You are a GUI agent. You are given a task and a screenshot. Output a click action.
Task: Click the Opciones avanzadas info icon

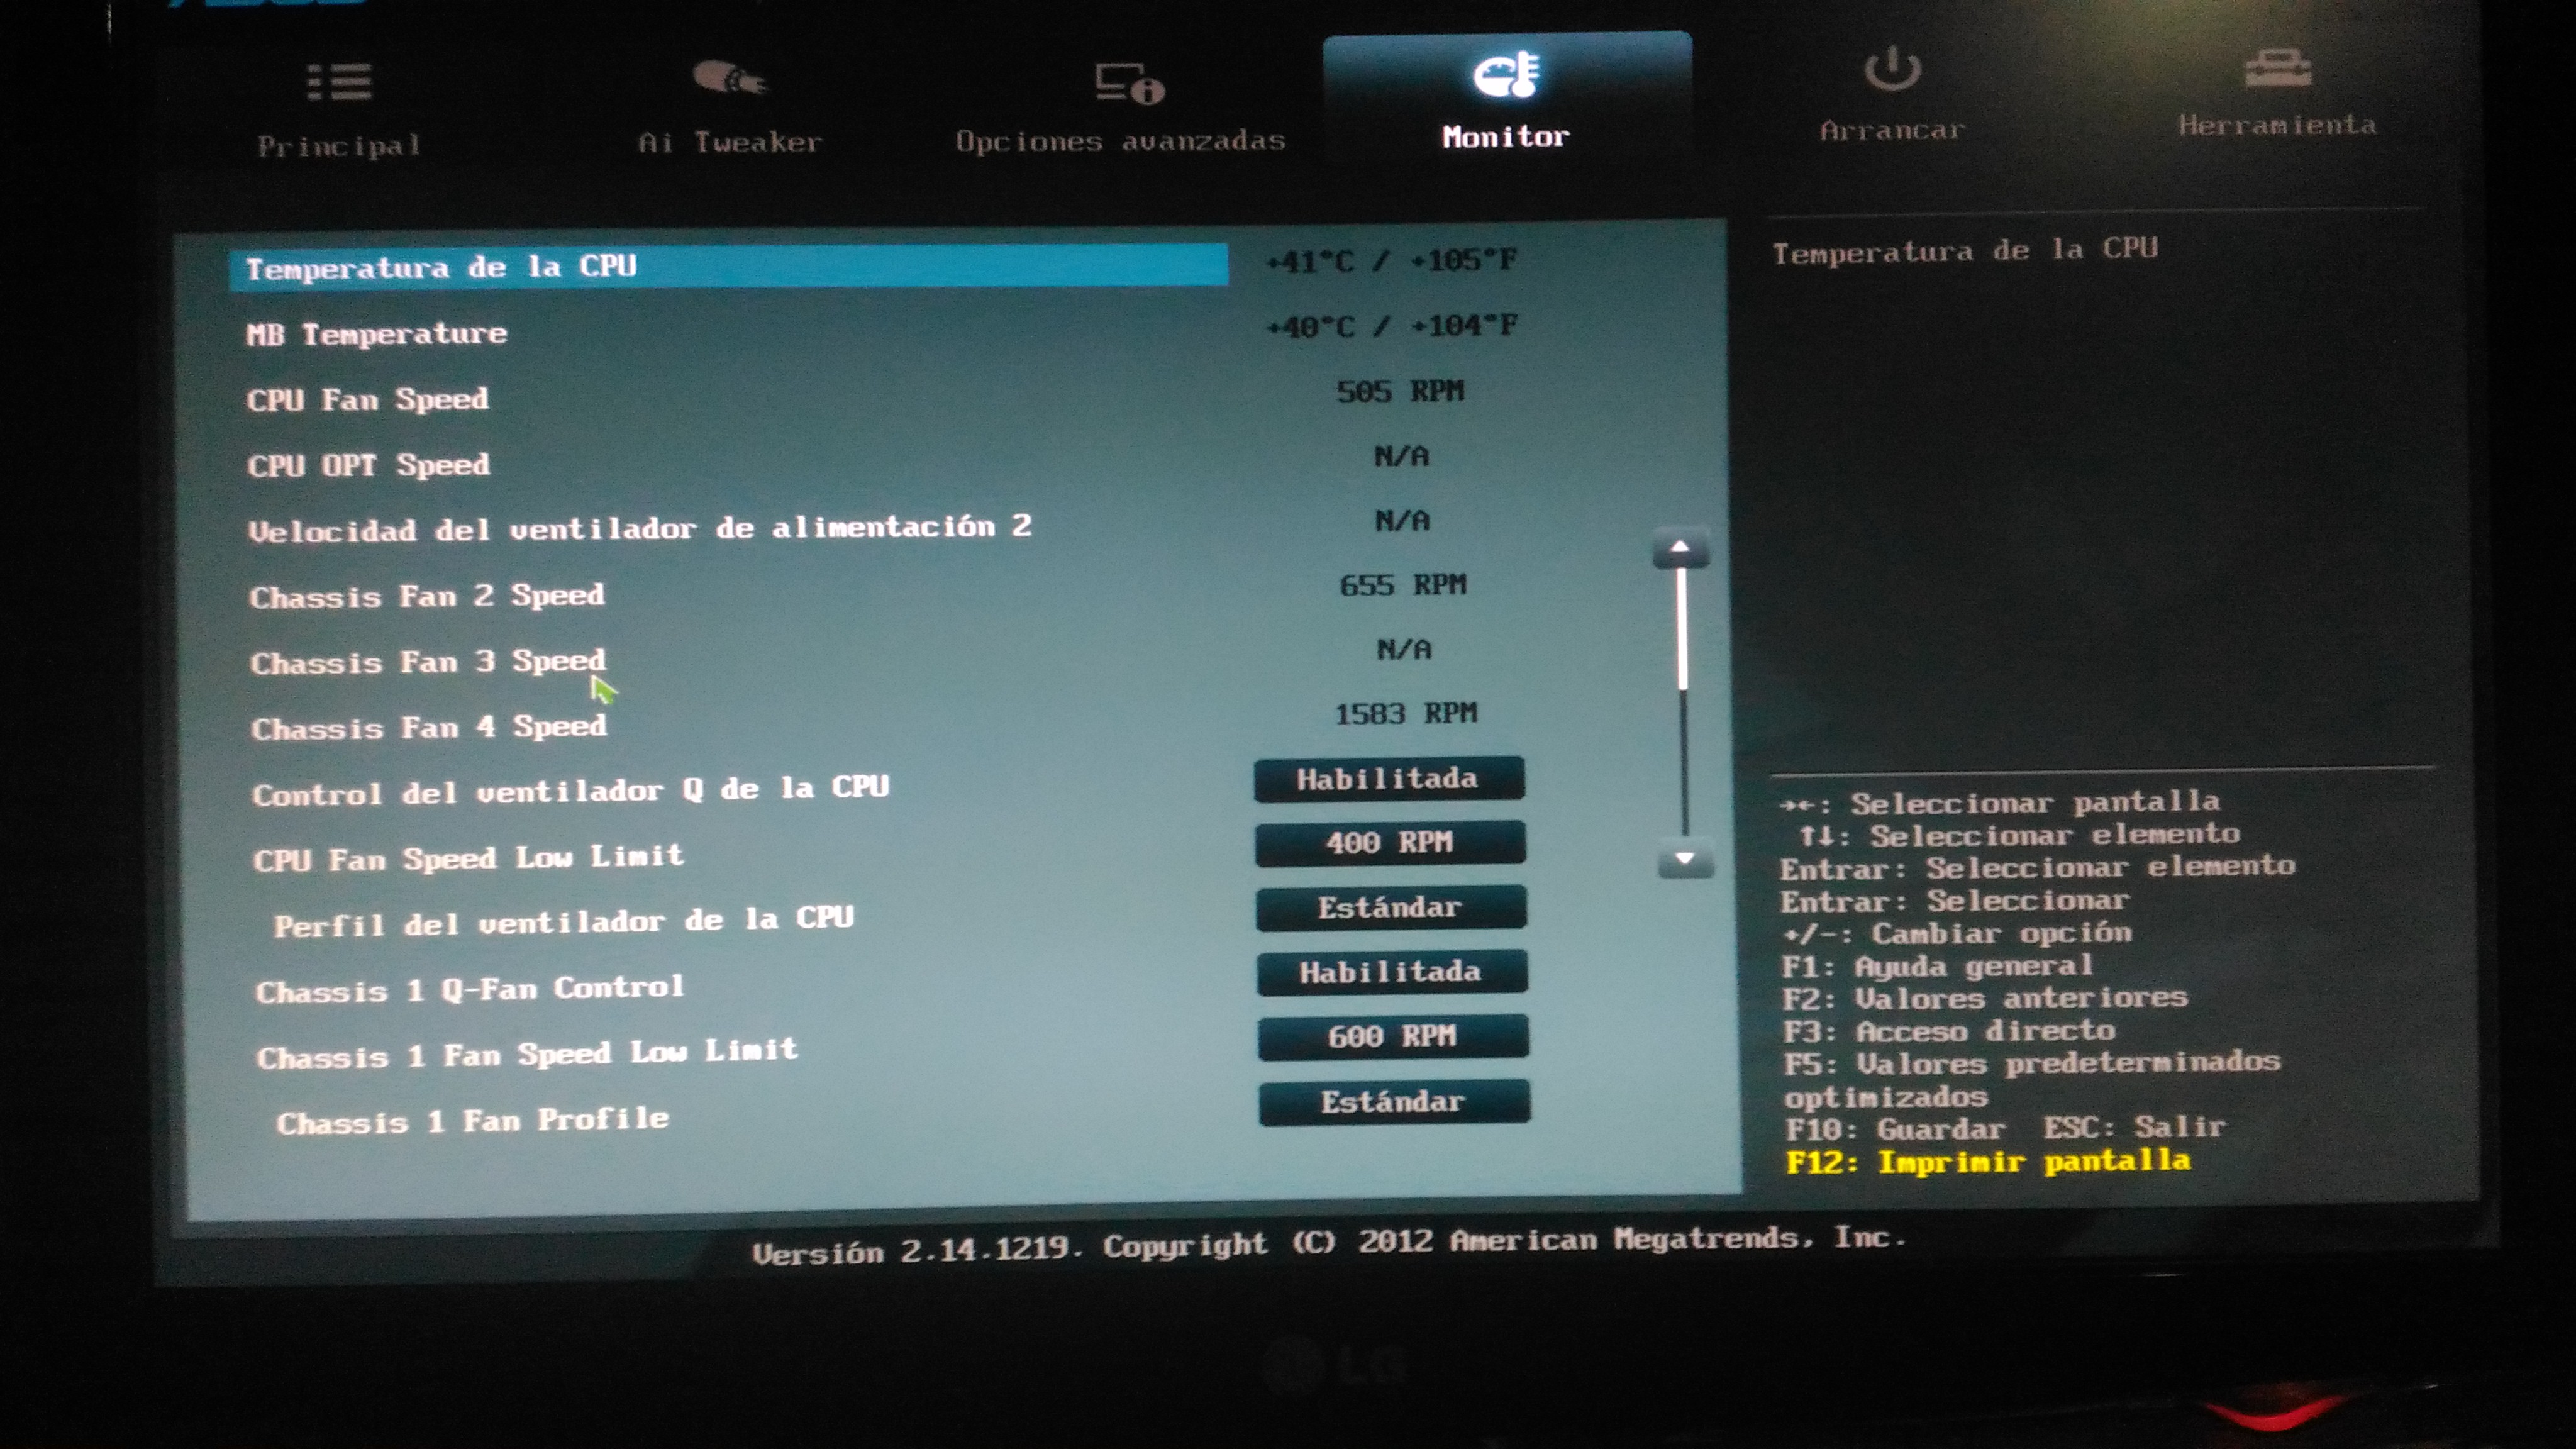coord(1129,83)
